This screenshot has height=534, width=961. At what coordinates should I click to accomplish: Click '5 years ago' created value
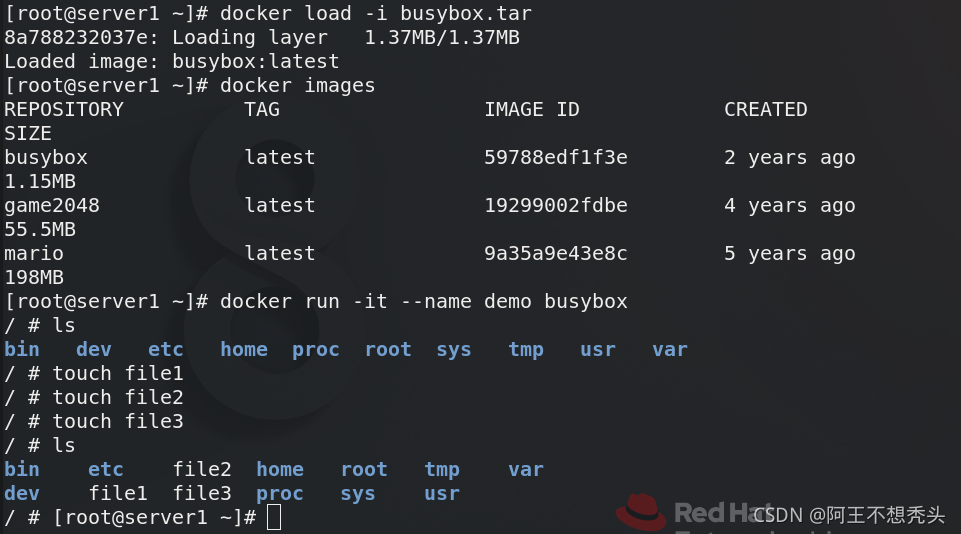click(x=789, y=253)
